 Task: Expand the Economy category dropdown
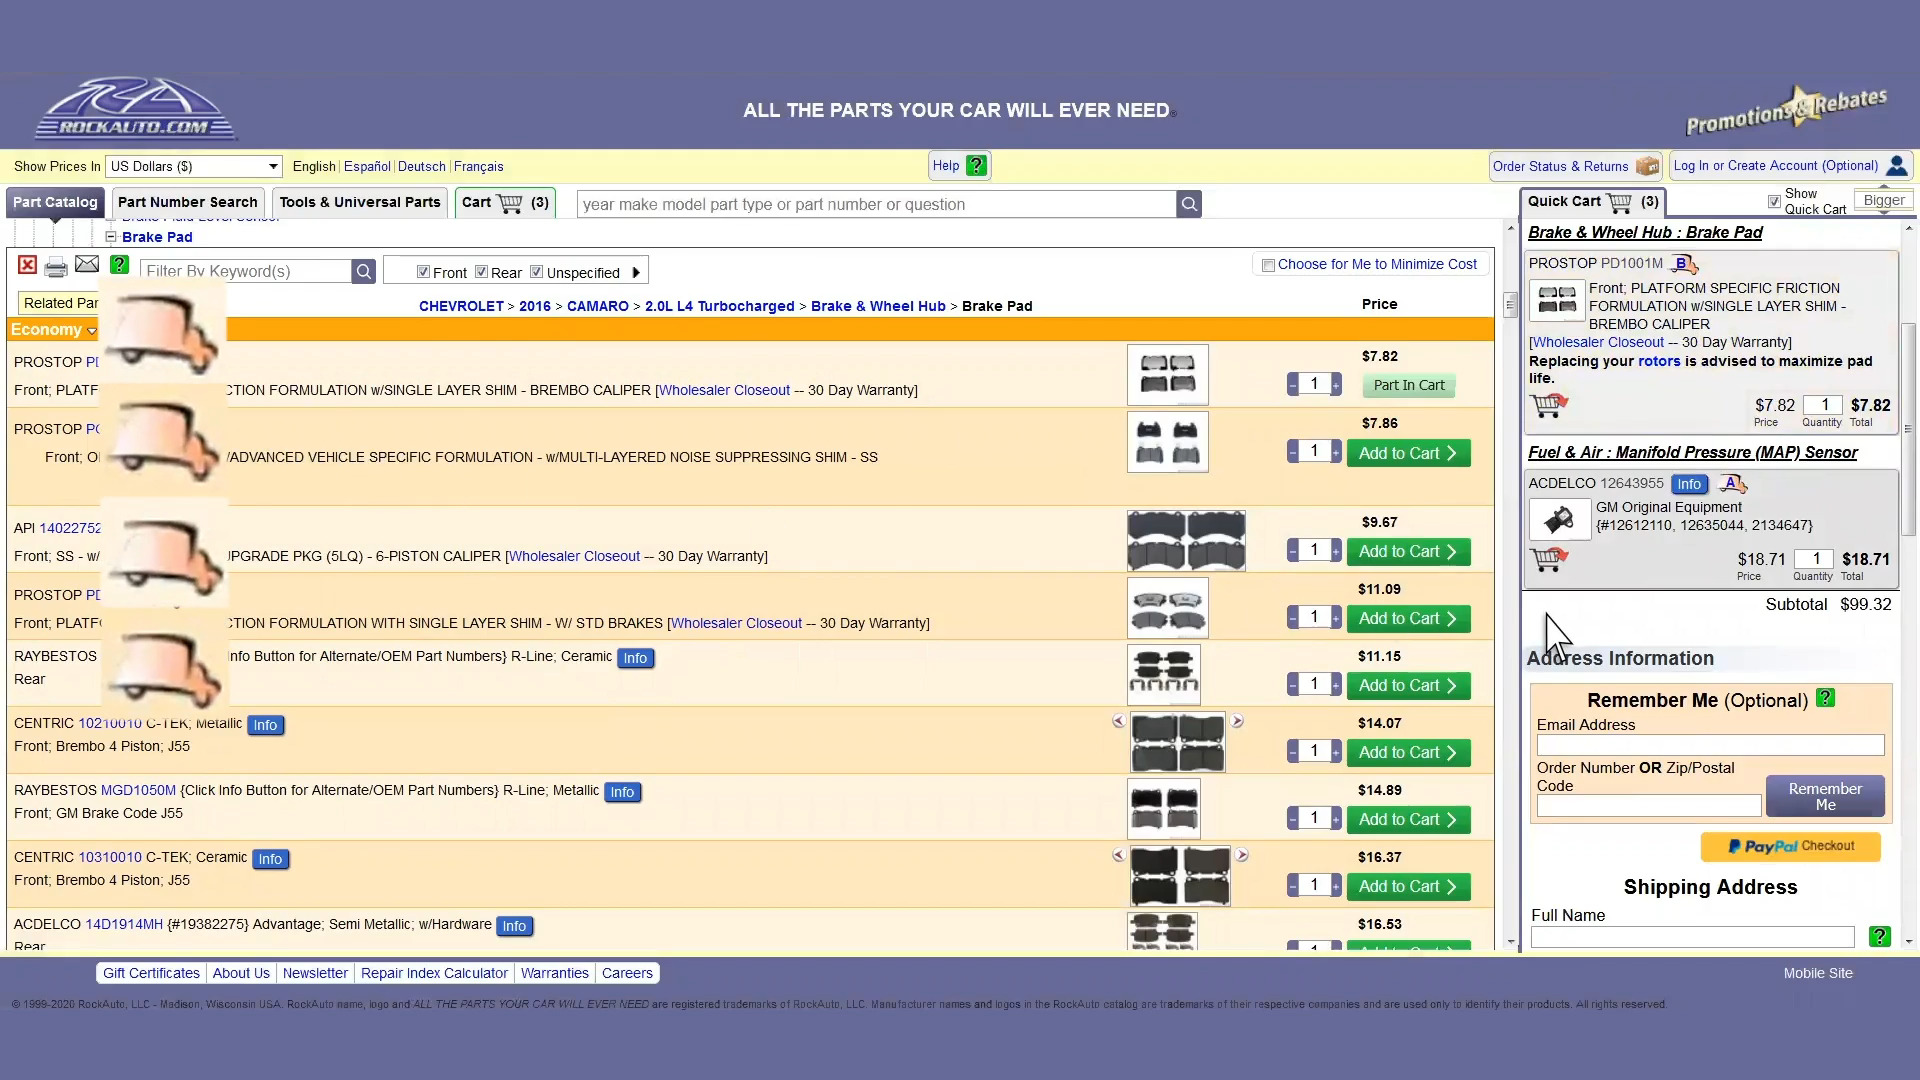[92, 331]
